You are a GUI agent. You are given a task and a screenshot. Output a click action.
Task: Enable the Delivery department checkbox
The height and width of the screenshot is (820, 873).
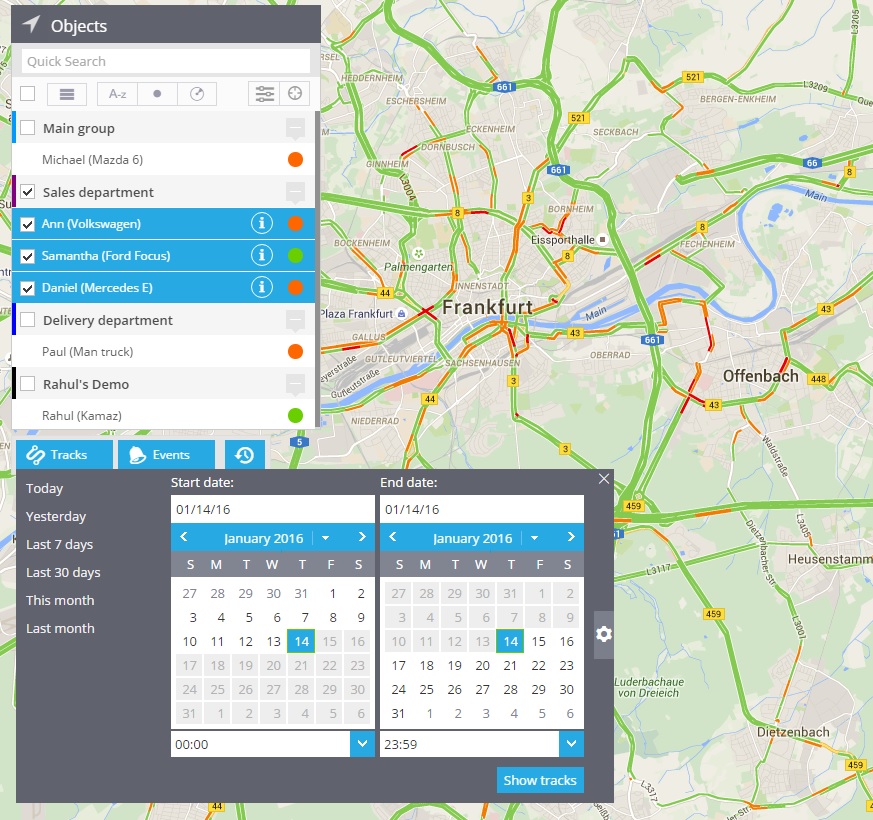point(28,320)
